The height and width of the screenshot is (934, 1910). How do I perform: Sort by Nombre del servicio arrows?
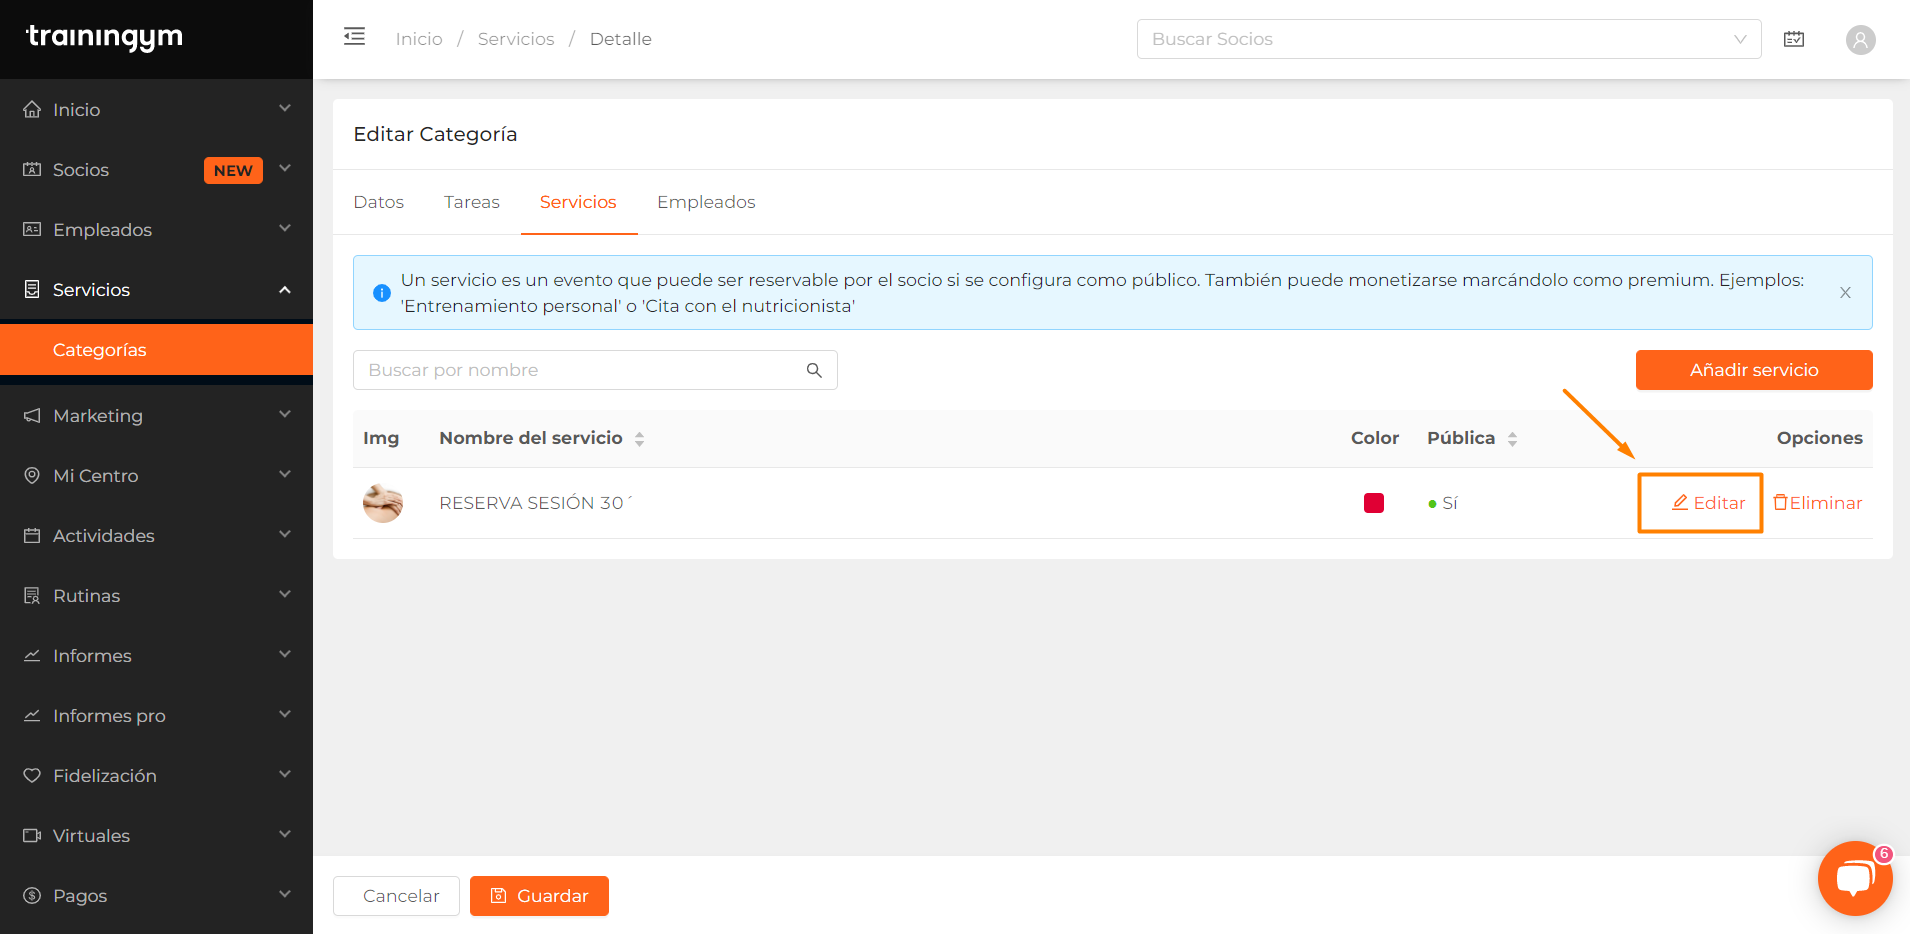point(639,438)
